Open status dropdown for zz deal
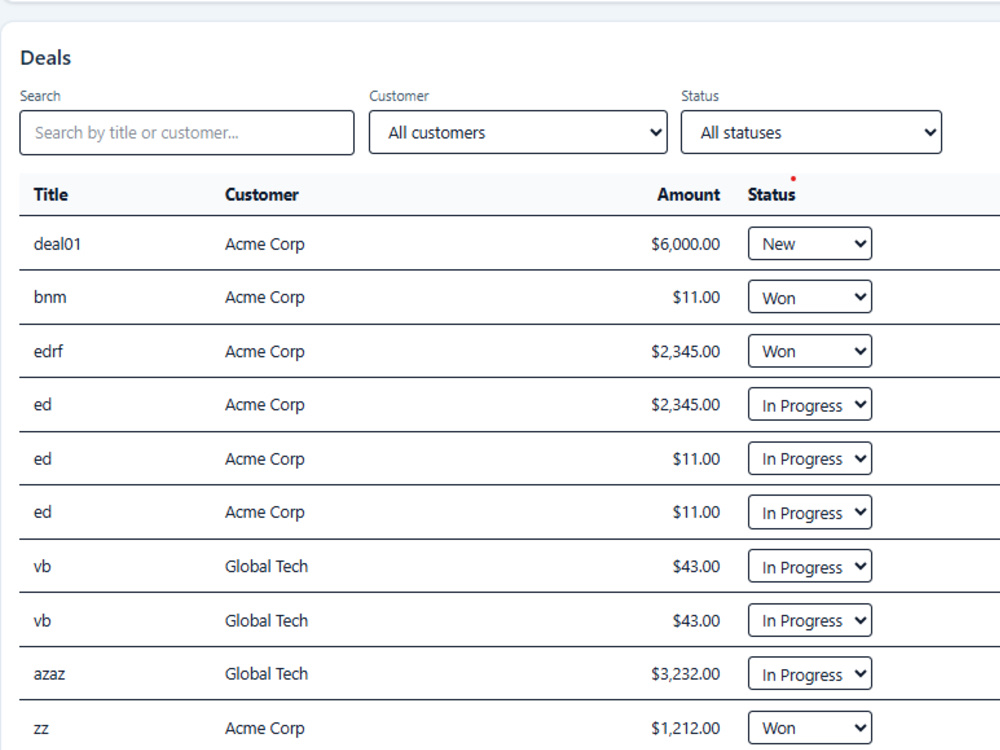The image size is (1000, 750). click(810, 728)
